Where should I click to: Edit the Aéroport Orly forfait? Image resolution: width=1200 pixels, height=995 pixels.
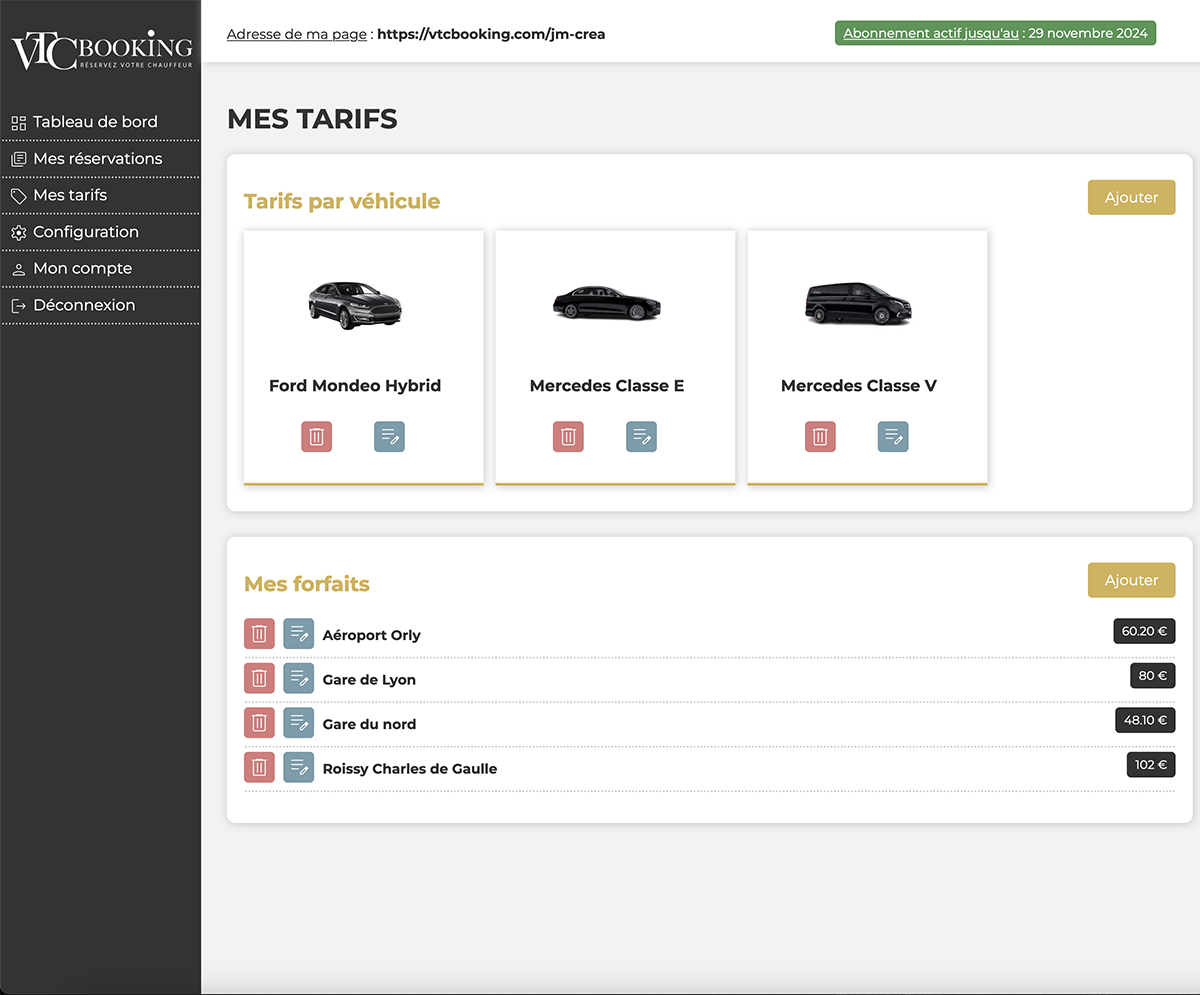[298, 634]
